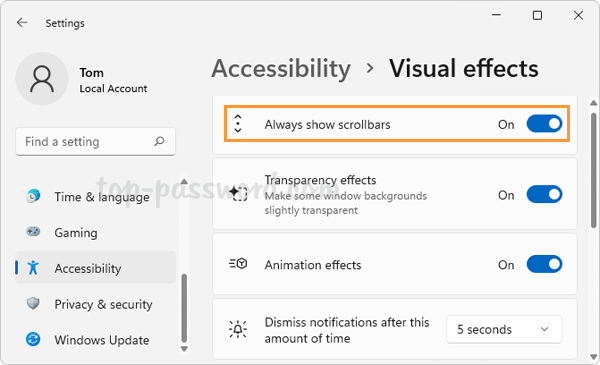Click the Find a setting search box
Image resolution: width=600 pixels, height=365 pixels.
(95, 142)
